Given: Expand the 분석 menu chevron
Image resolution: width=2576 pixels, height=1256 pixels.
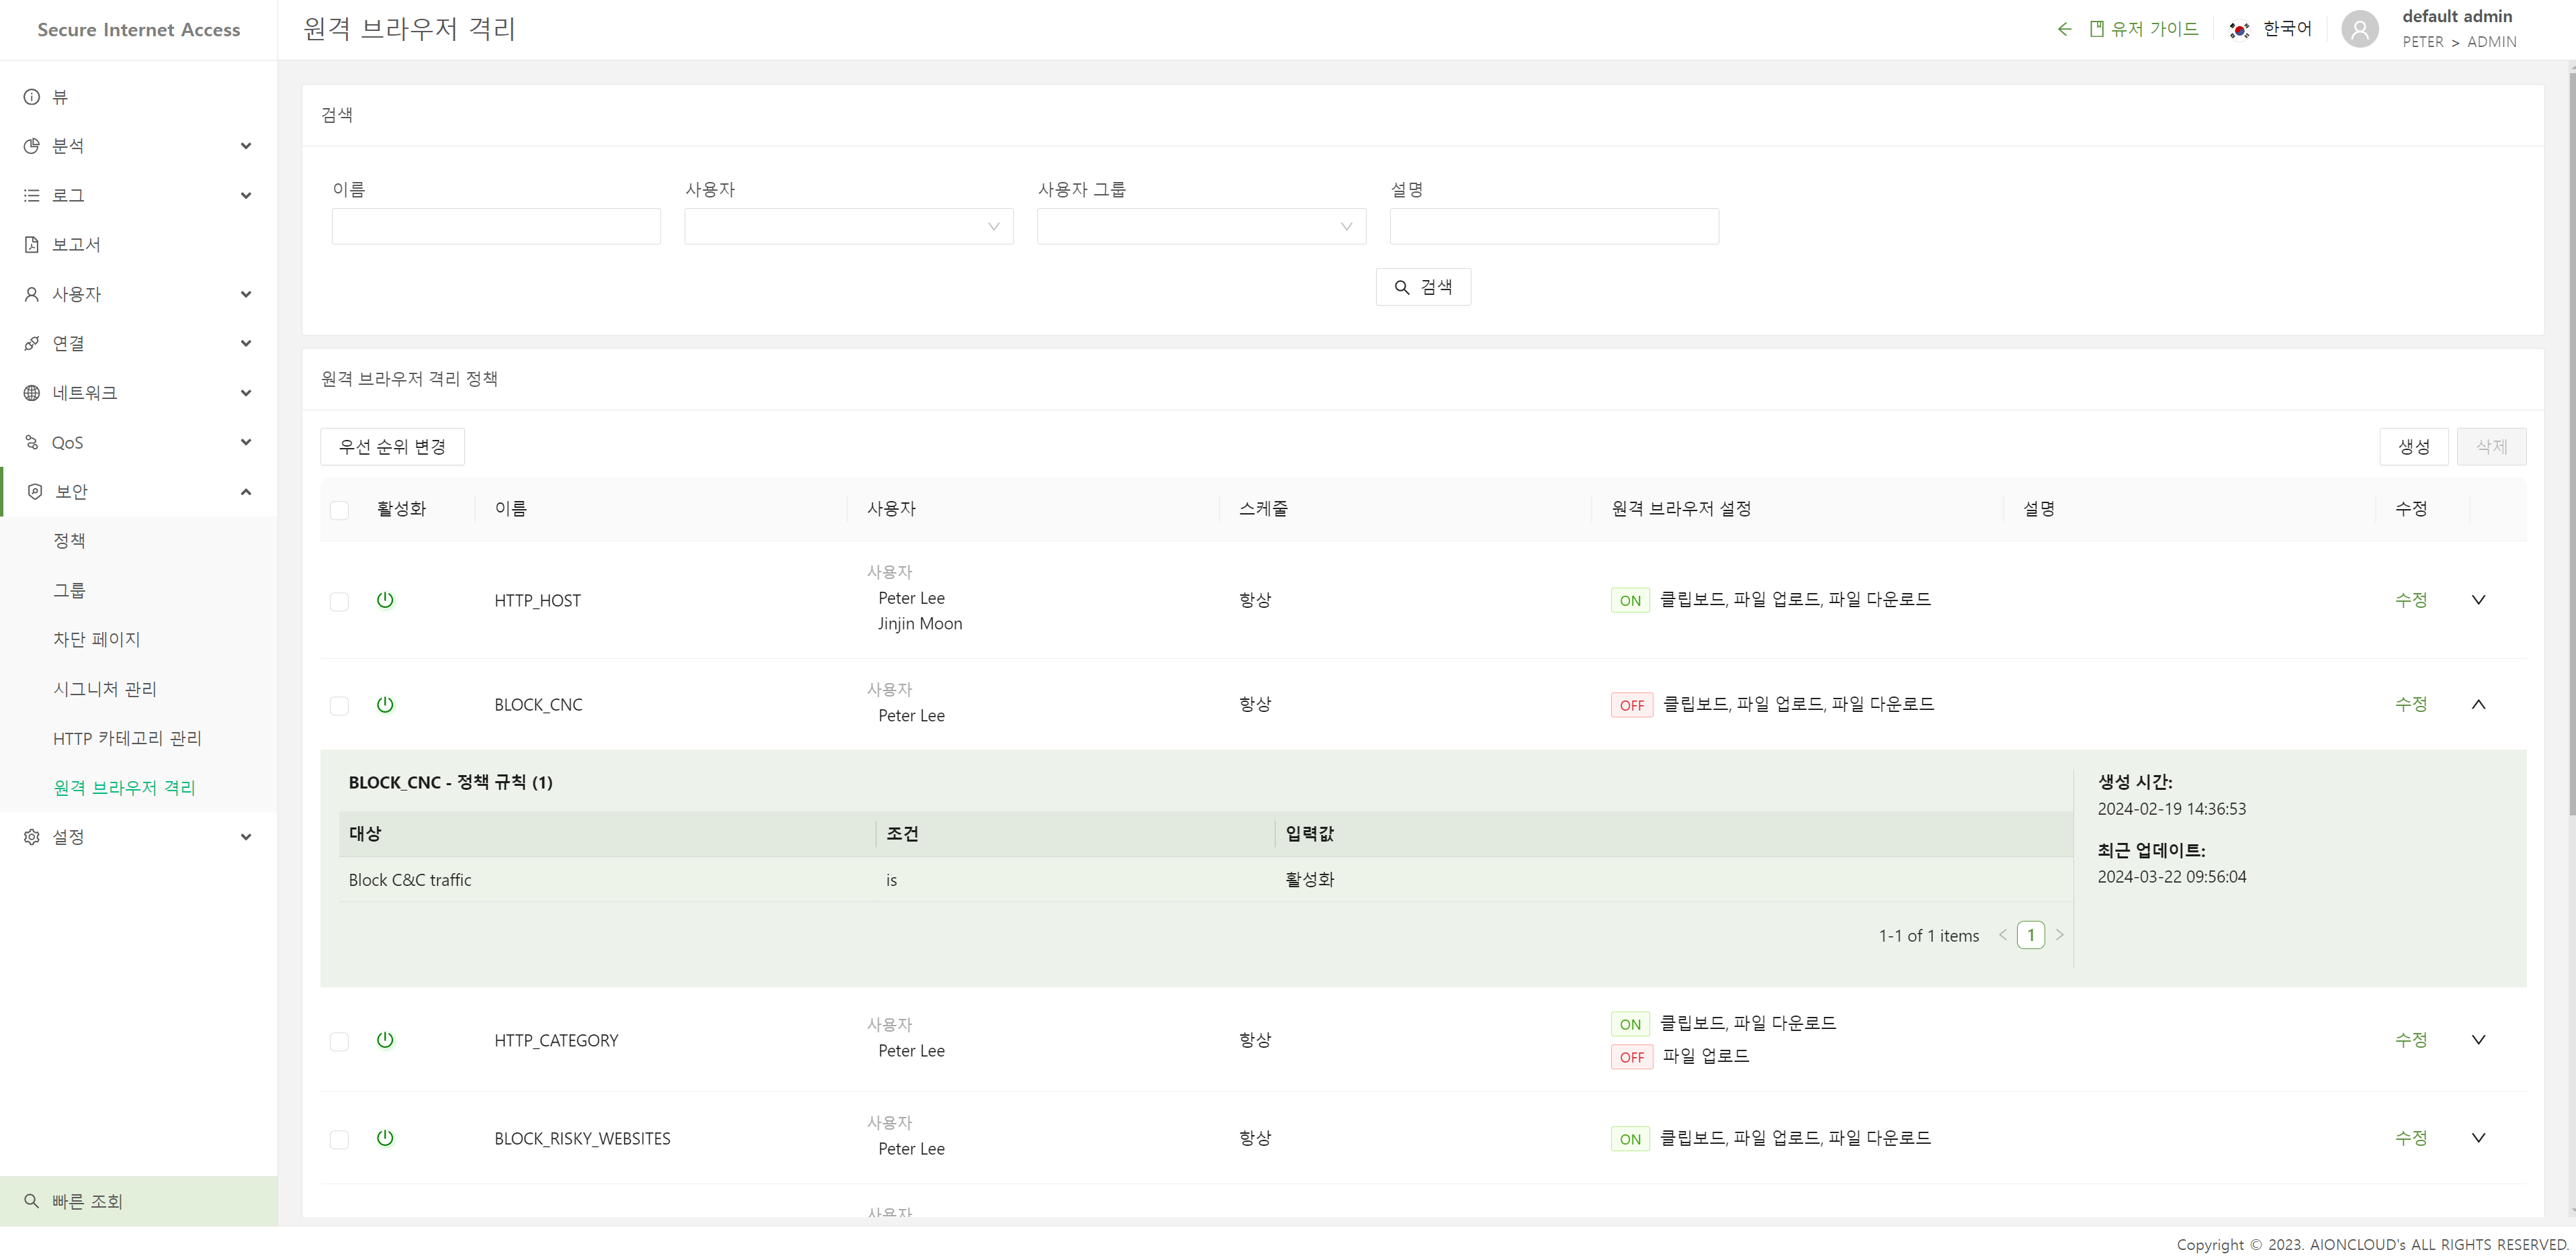Looking at the screenshot, I should pyautogui.click(x=246, y=146).
